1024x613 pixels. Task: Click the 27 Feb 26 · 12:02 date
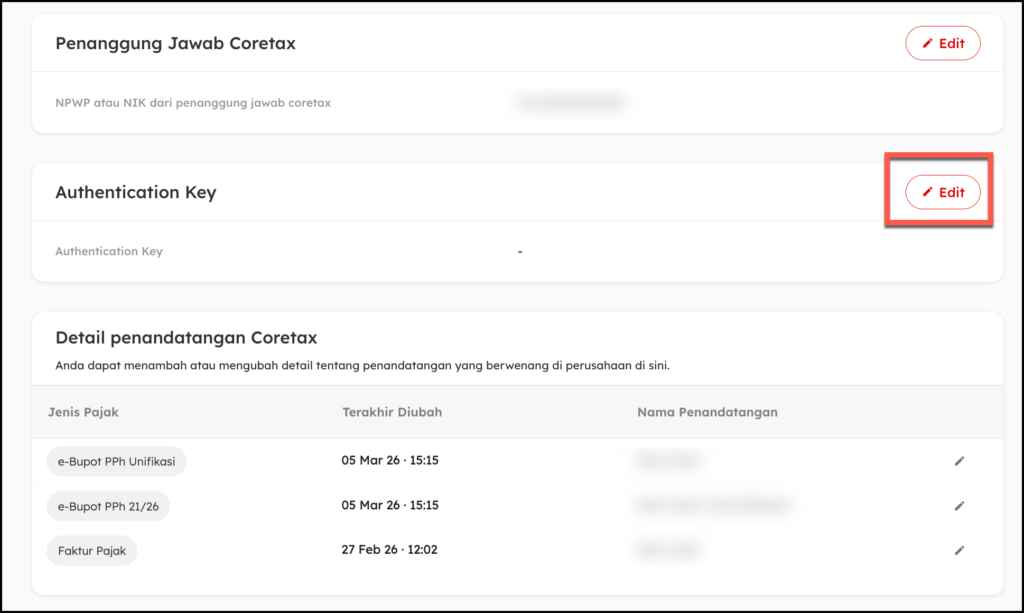[389, 550]
